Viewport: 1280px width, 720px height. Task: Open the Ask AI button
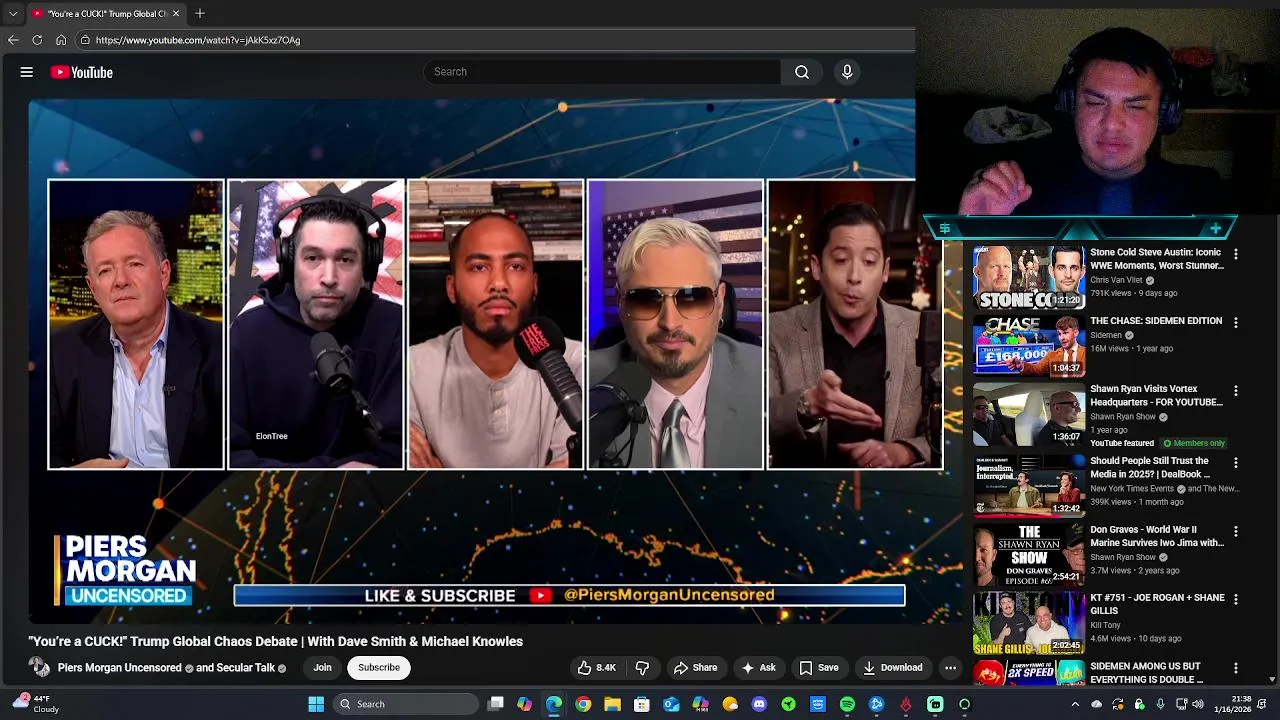[758, 667]
